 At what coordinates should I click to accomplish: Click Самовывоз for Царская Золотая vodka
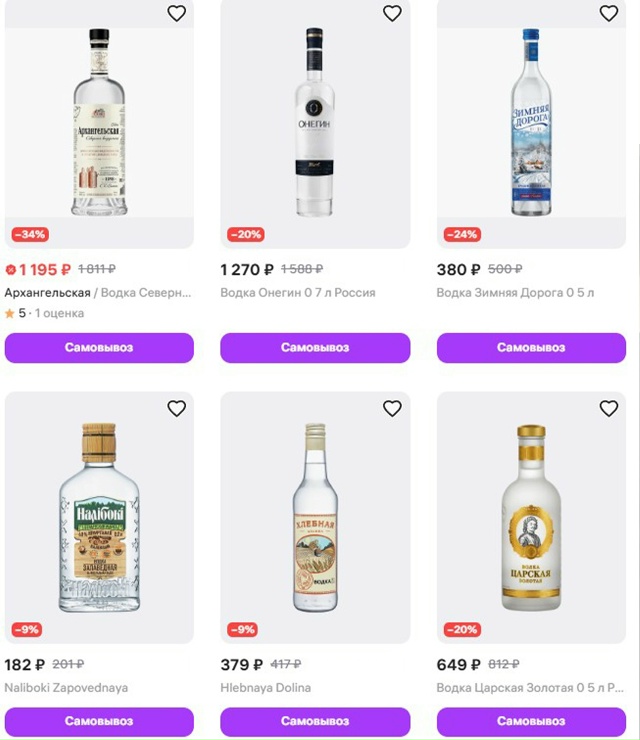tap(531, 721)
